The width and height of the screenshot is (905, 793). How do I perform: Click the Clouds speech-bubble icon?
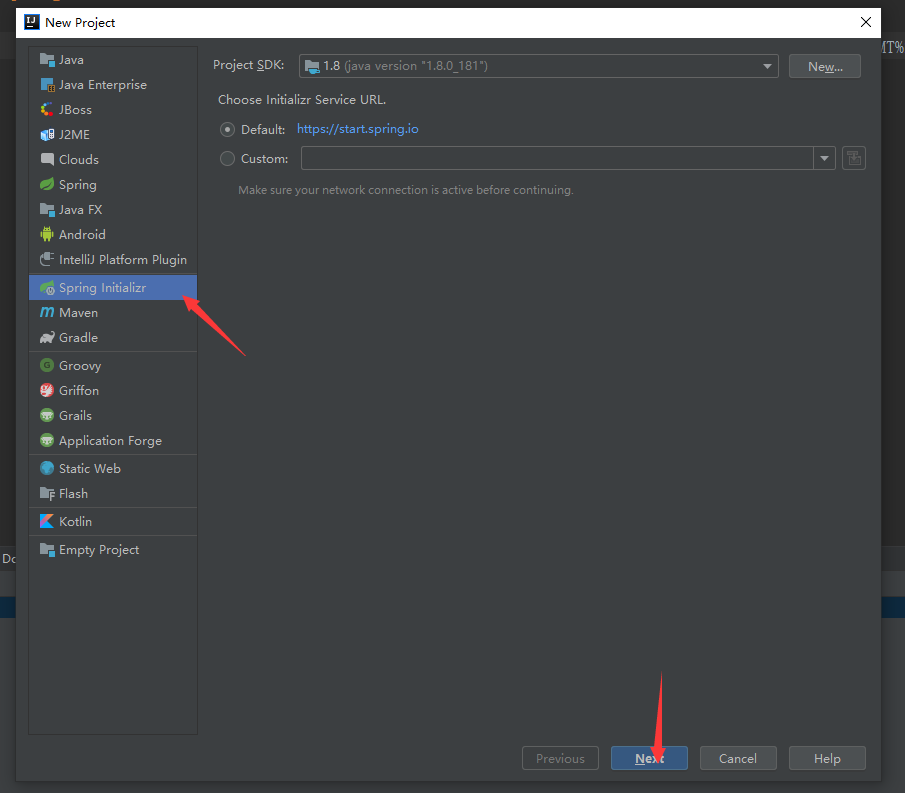(47, 159)
